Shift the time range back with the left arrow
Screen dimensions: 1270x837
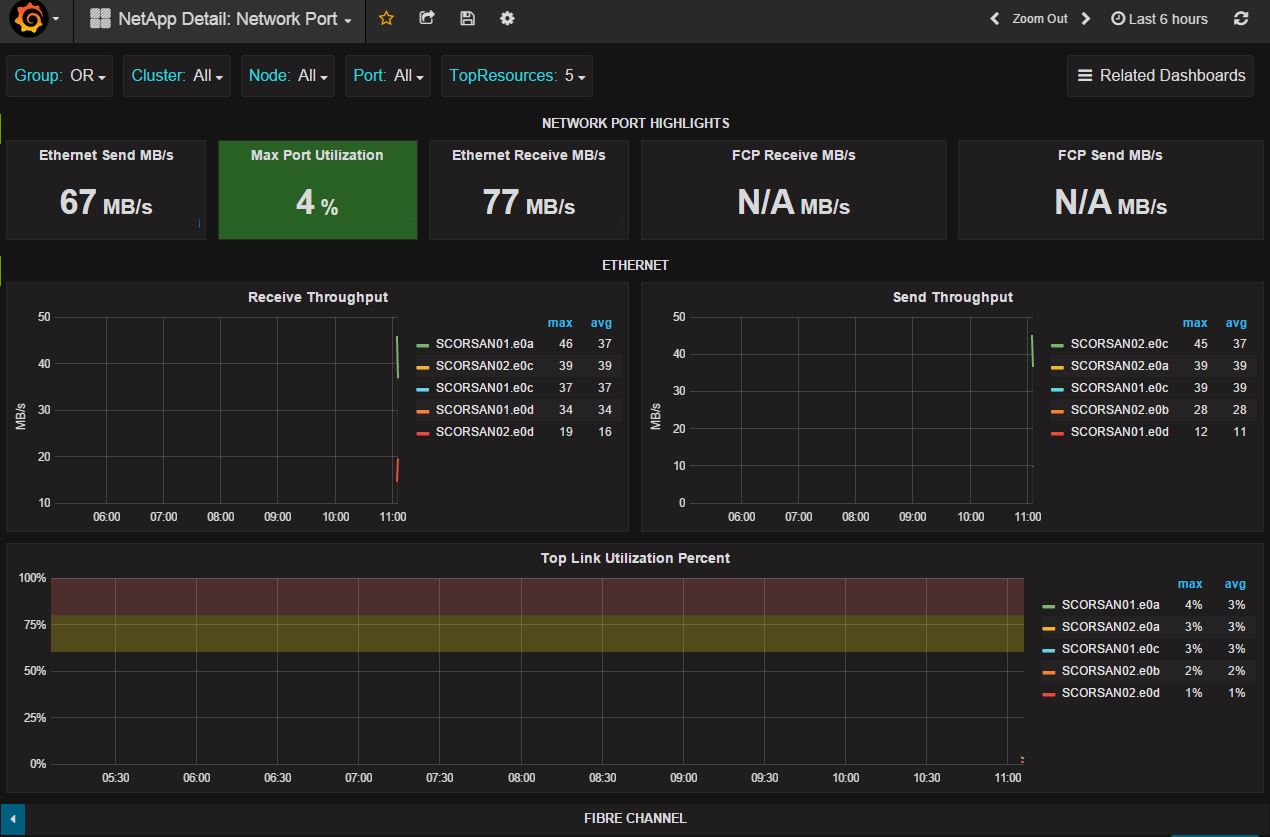click(994, 19)
